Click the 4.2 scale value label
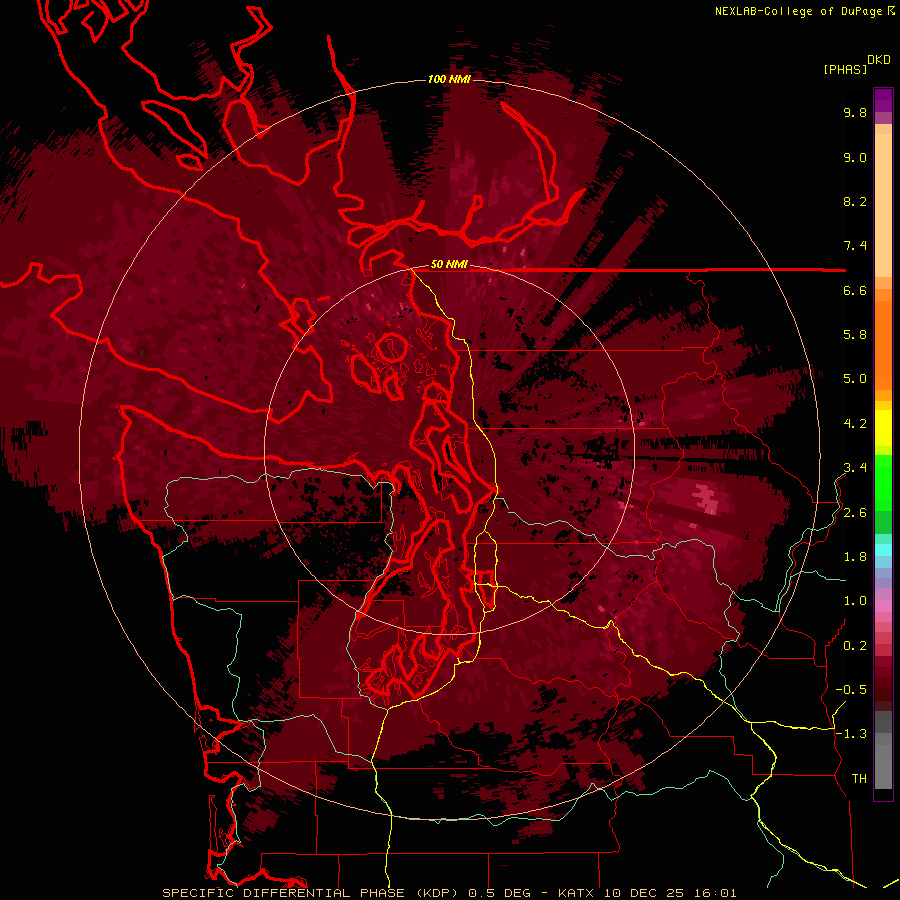Image resolution: width=900 pixels, height=900 pixels. 855,424
